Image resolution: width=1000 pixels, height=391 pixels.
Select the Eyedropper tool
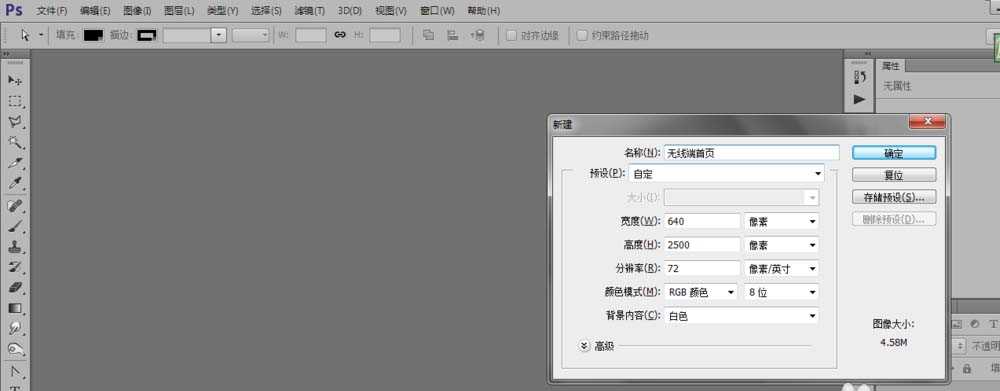[15, 184]
